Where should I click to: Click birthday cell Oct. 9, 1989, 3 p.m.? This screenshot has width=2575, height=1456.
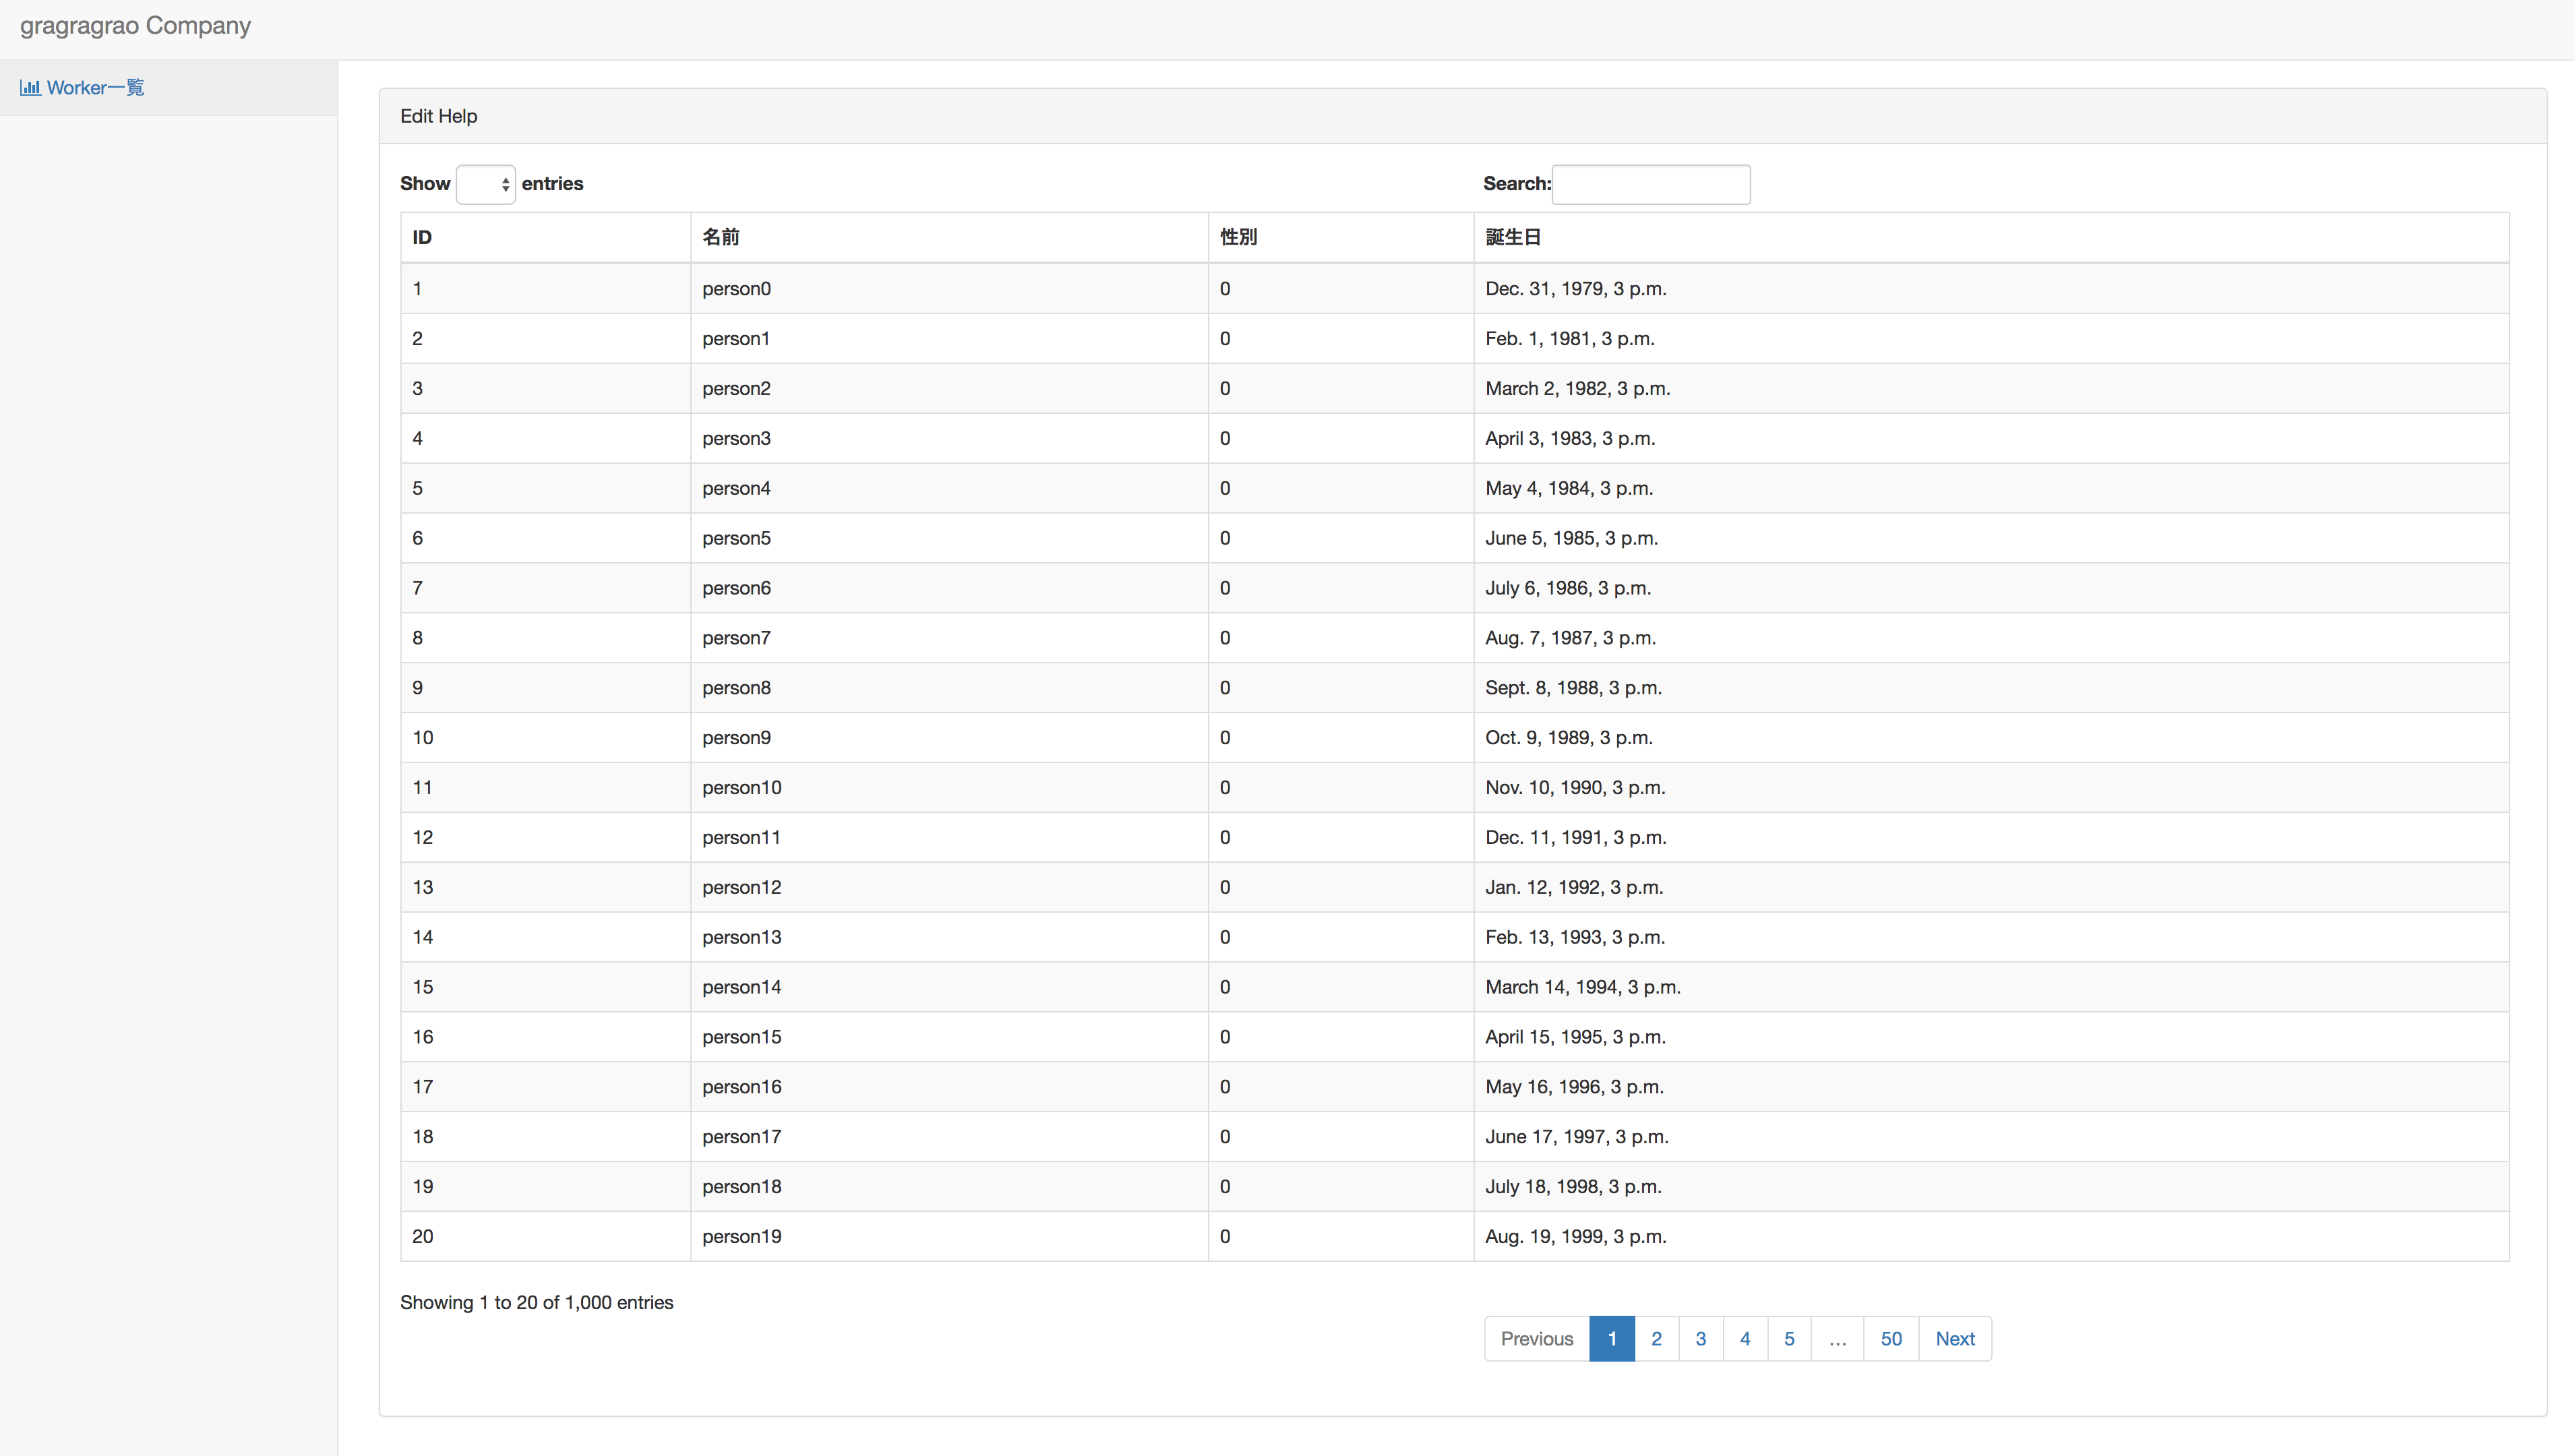tap(1992, 738)
